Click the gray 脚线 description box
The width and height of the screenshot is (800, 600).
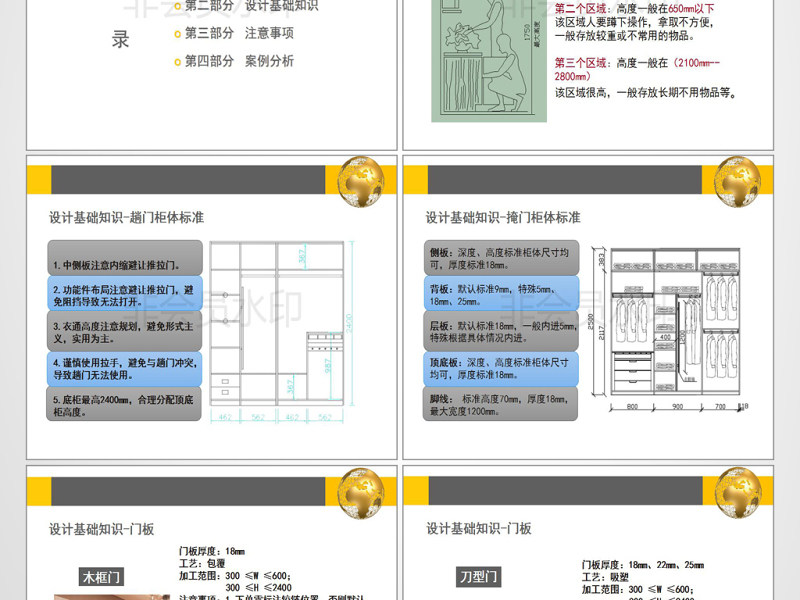pyautogui.click(x=502, y=404)
